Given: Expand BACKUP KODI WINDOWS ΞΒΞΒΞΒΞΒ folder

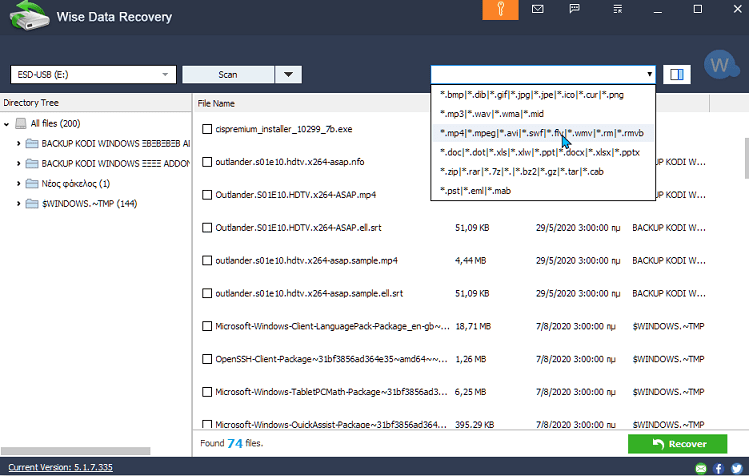Looking at the screenshot, I should point(18,143).
